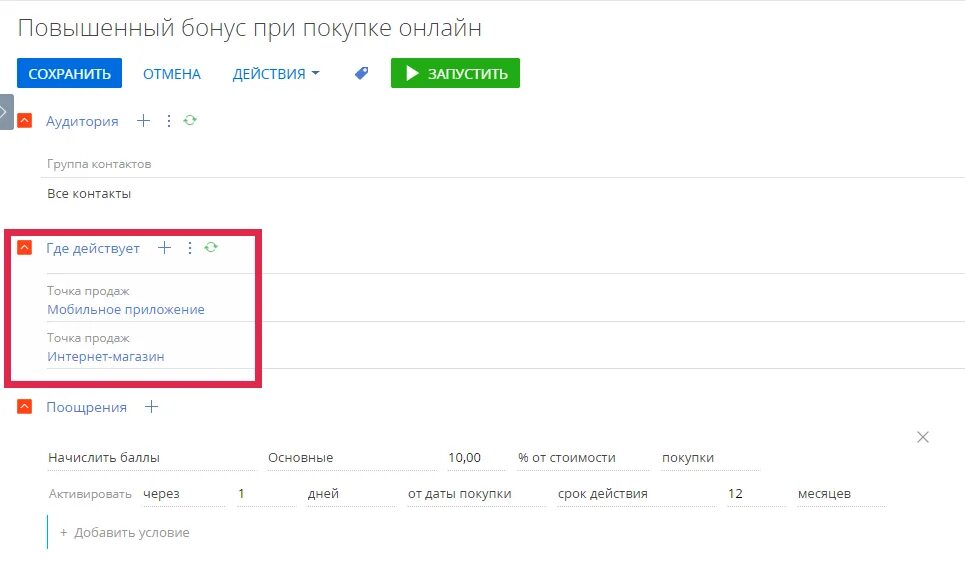This screenshot has height=569, width=965.
Task: Add new item to Аудитория with plus
Action: pos(143,121)
